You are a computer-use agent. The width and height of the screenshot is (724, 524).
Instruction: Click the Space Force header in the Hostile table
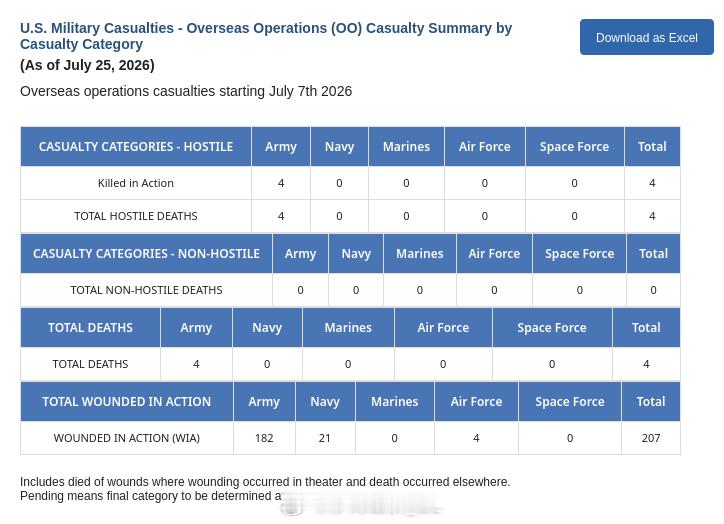pyautogui.click(x=574, y=147)
